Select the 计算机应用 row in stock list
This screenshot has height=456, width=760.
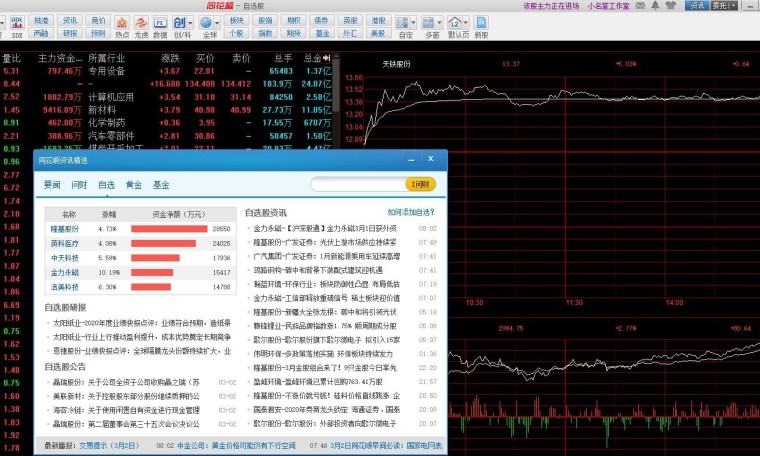click(167, 97)
